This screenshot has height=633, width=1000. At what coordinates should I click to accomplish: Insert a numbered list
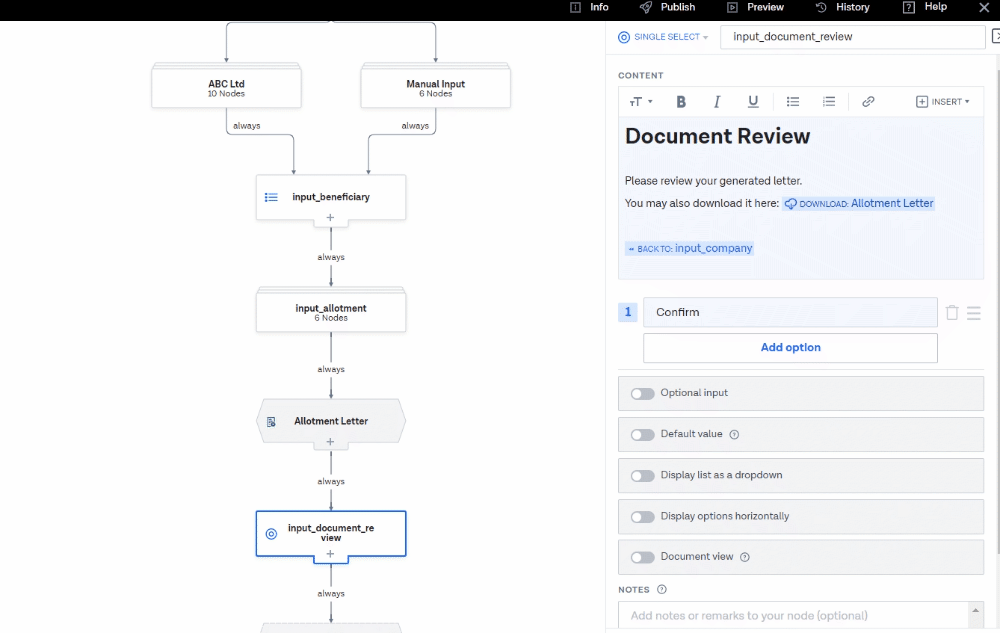pyautogui.click(x=828, y=102)
